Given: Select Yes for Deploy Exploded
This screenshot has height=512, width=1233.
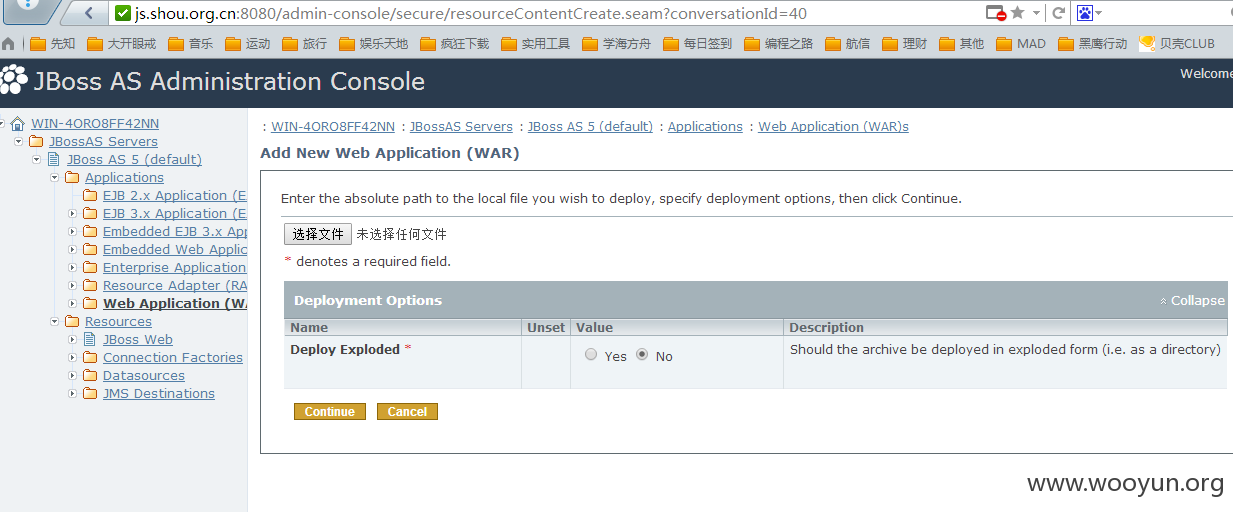Looking at the screenshot, I should 591,355.
